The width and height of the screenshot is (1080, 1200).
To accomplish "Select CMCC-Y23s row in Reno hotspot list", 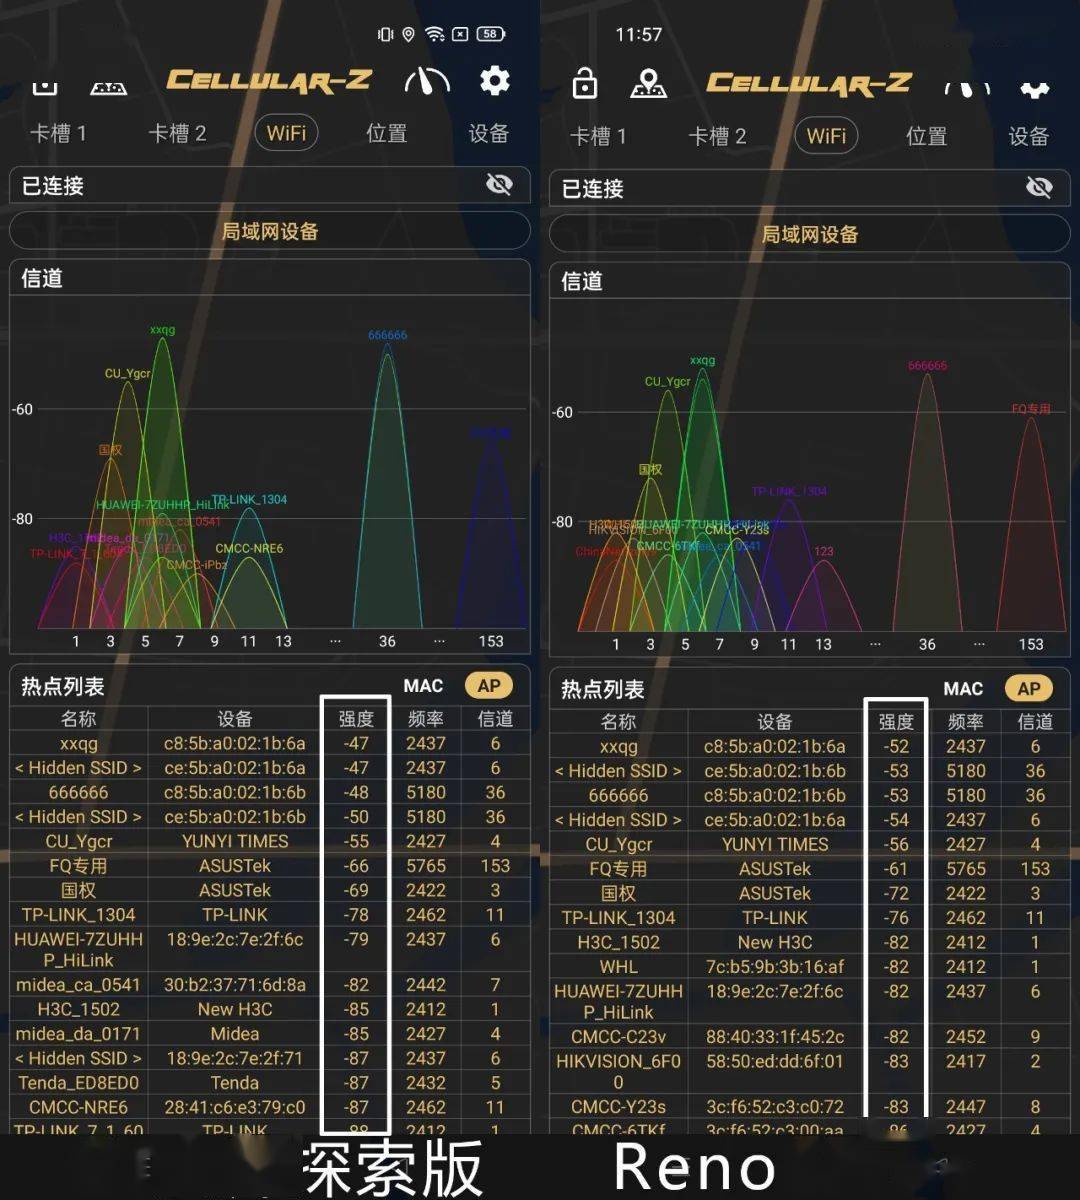I will [x=810, y=1107].
